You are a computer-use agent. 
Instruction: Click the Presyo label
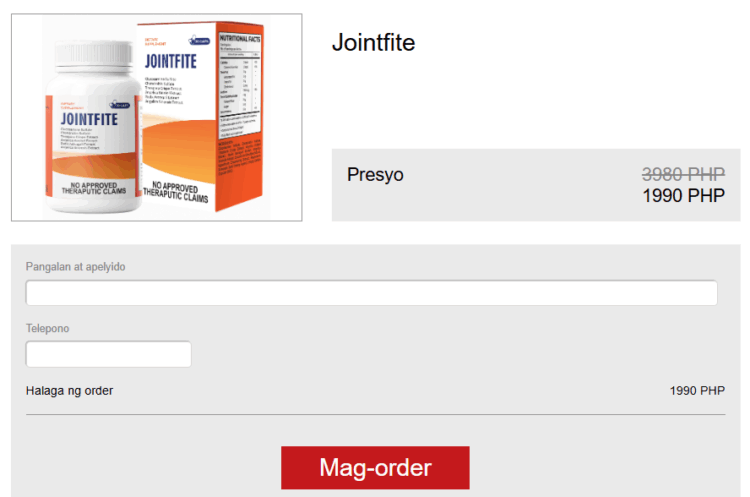coord(375,174)
